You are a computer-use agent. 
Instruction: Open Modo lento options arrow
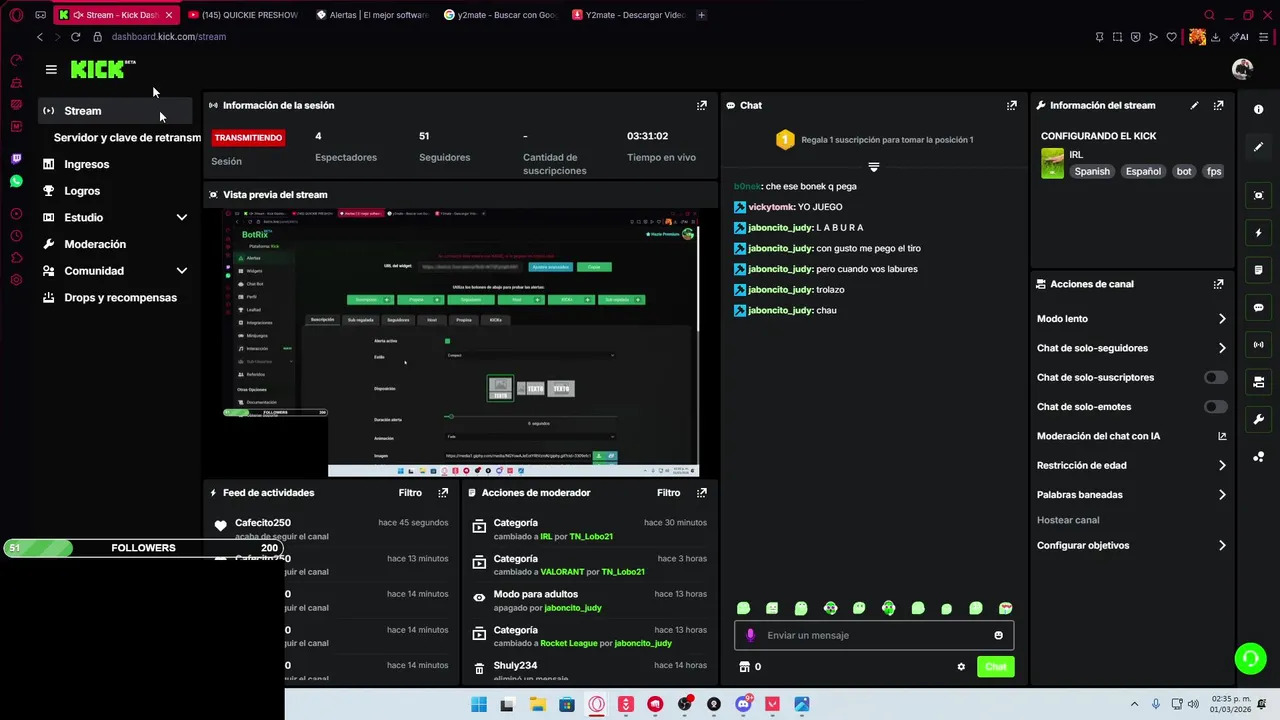pos(1222,319)
